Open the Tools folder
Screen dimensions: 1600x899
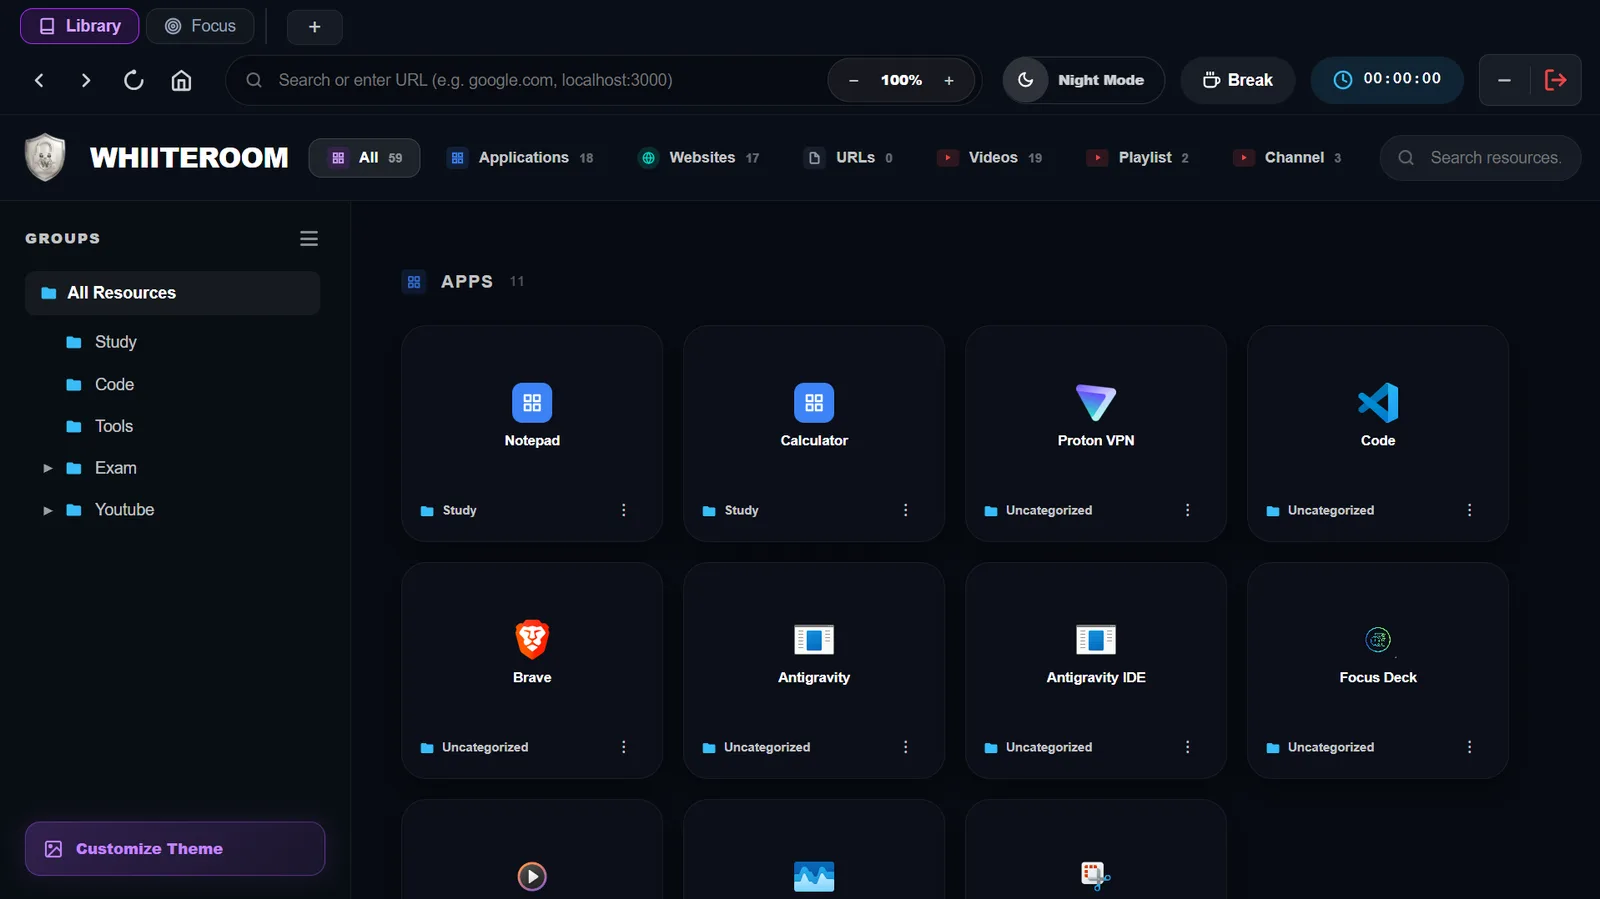(113, 427)
